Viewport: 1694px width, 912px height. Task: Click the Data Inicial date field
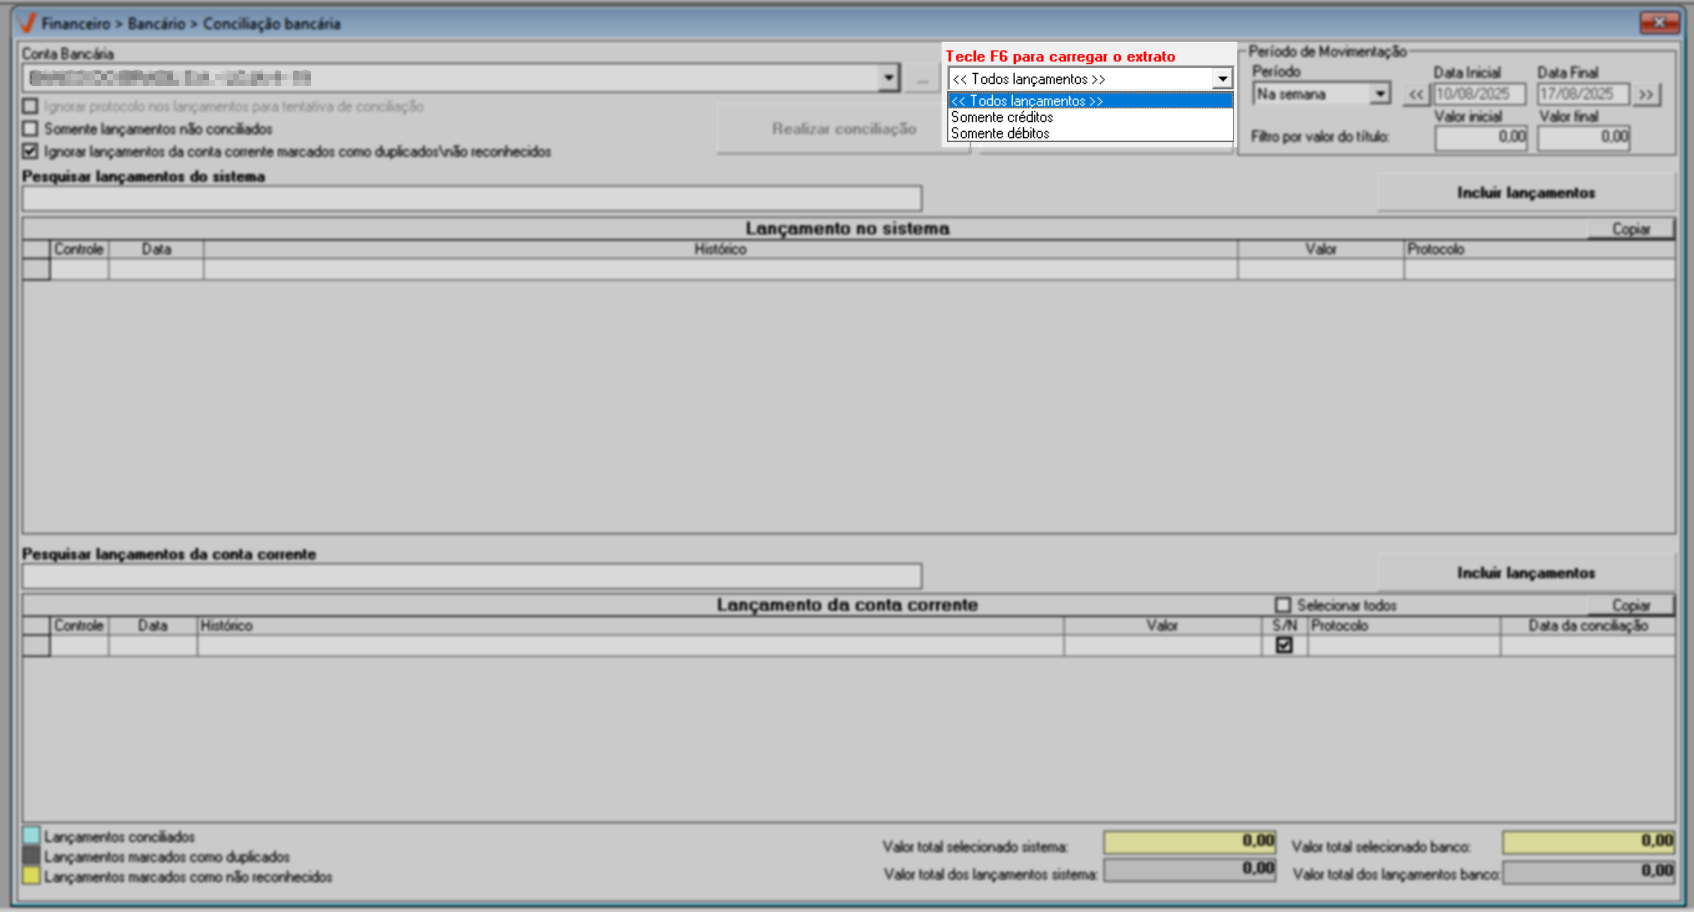click(x=1479, y=94)
